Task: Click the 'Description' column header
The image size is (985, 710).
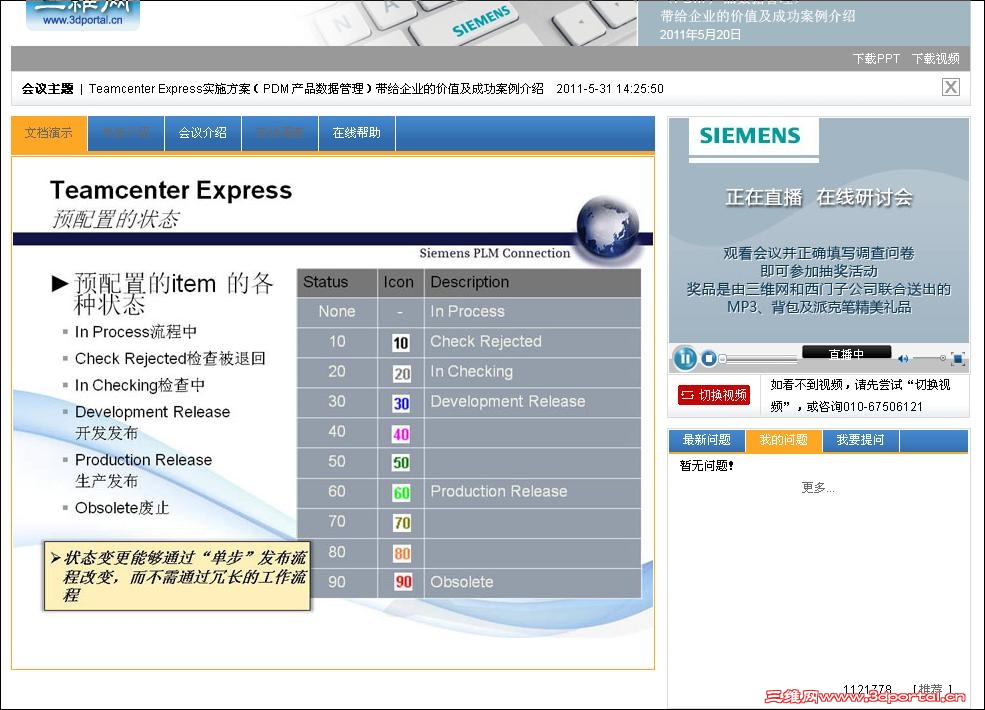Action: (533, 282)
